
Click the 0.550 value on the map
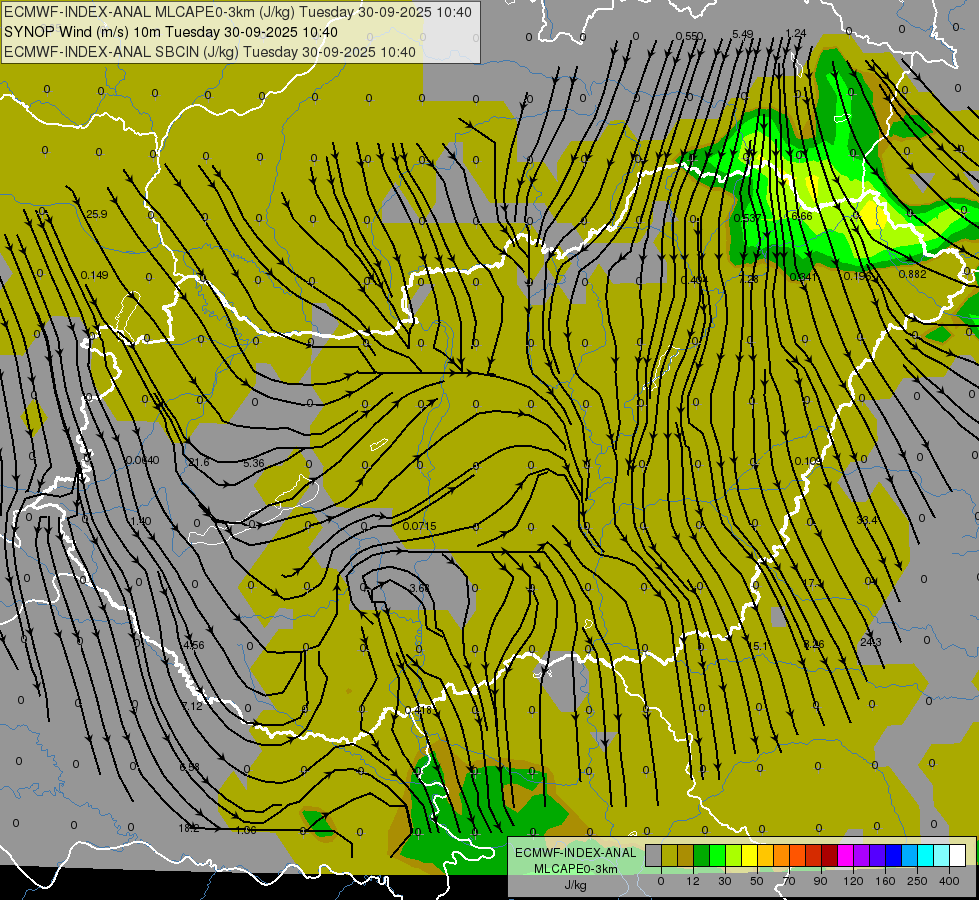(689, 36)
